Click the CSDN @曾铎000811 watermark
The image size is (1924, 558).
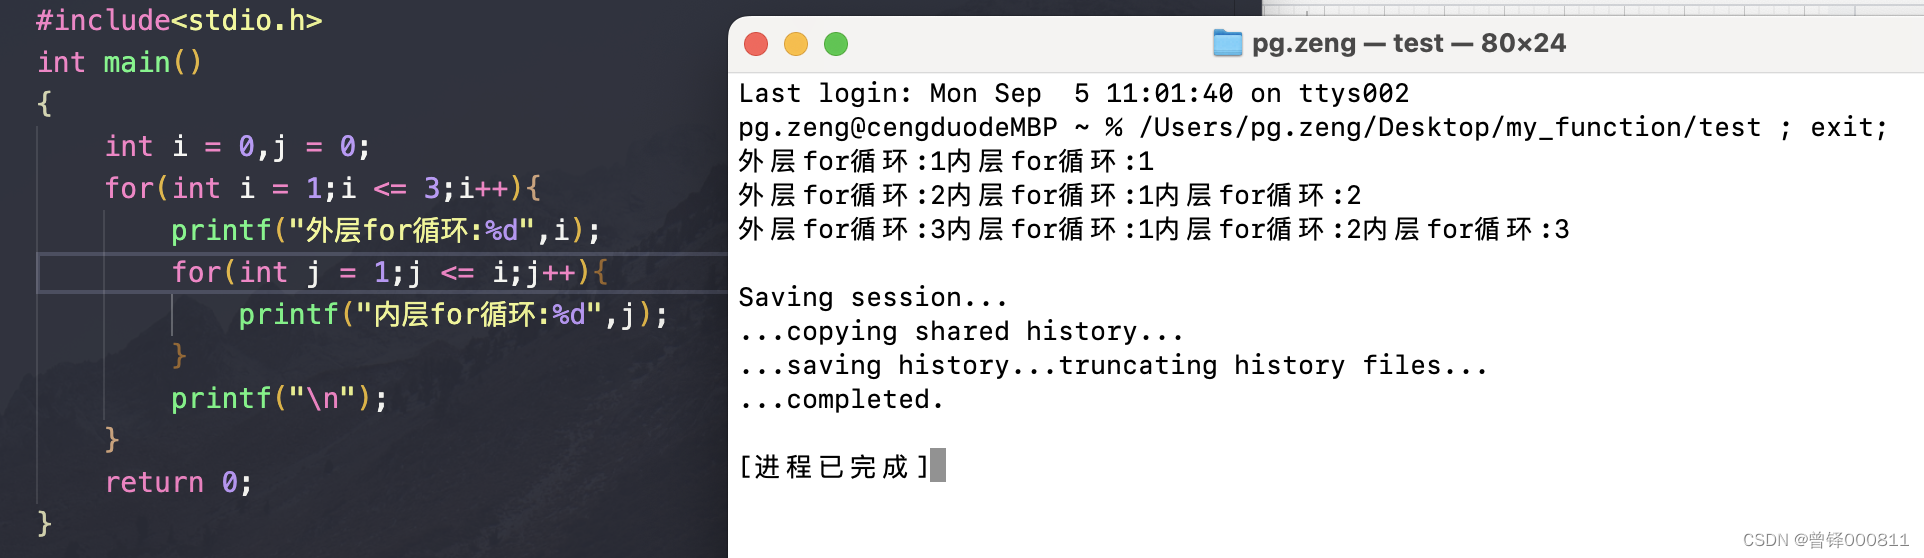[x=1826, y=540]
